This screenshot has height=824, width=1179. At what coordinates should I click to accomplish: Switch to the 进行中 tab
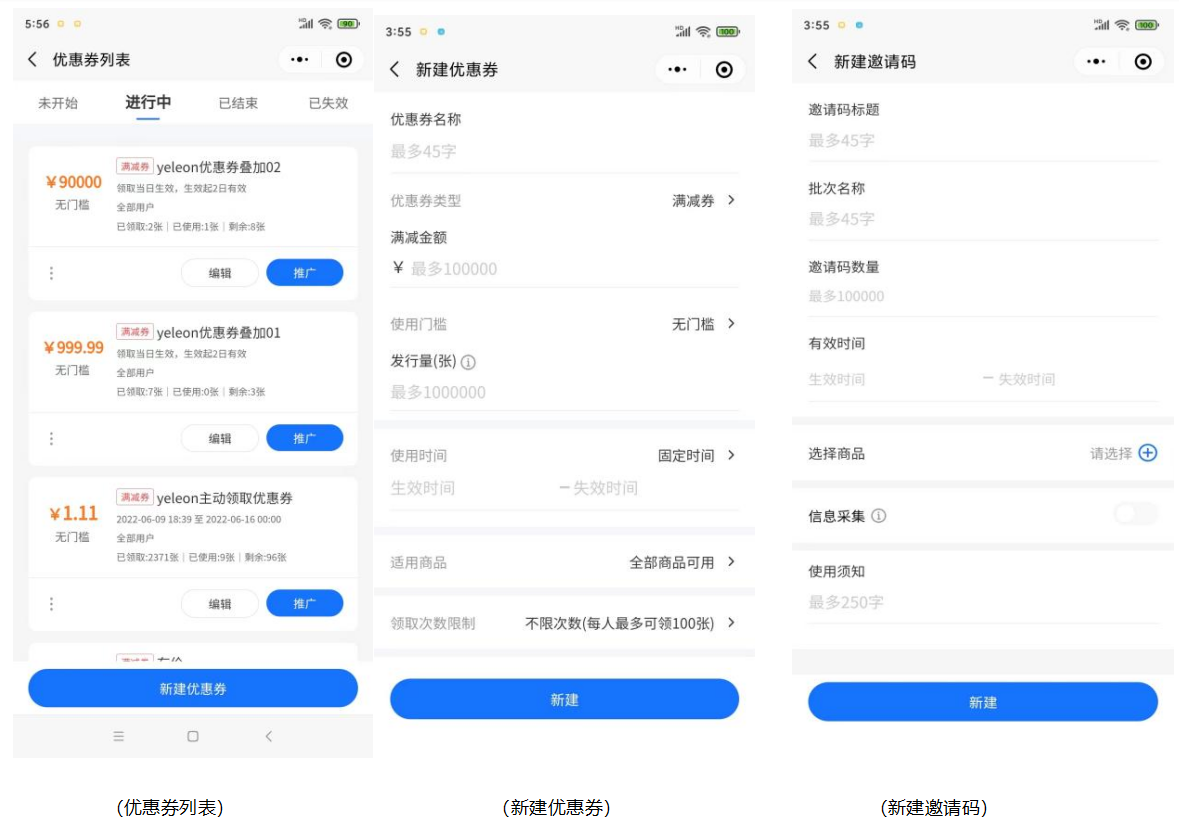(148, 102)
